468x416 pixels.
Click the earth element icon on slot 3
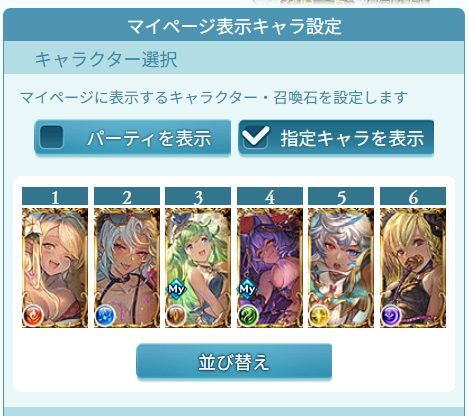(176, 316)
